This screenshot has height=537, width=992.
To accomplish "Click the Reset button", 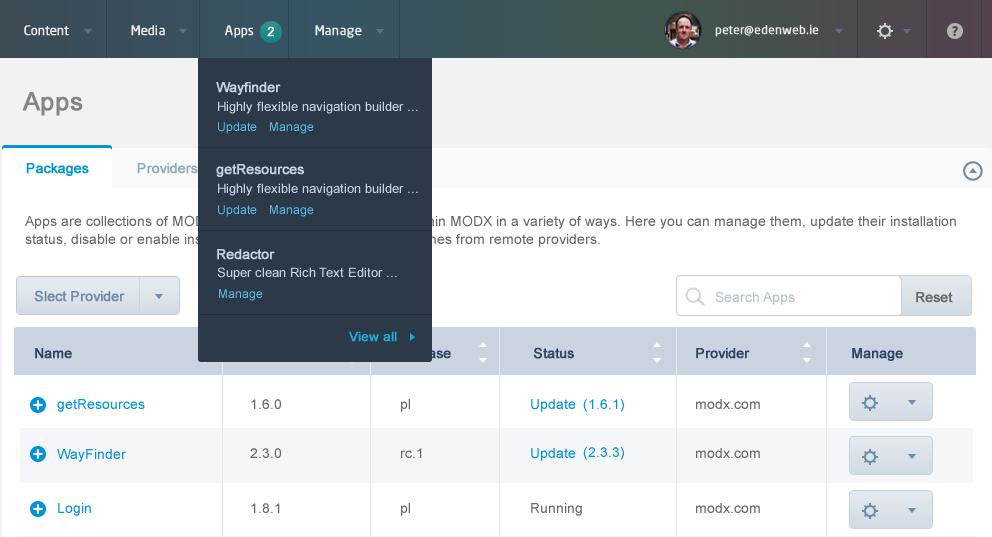I will (936, 297).
